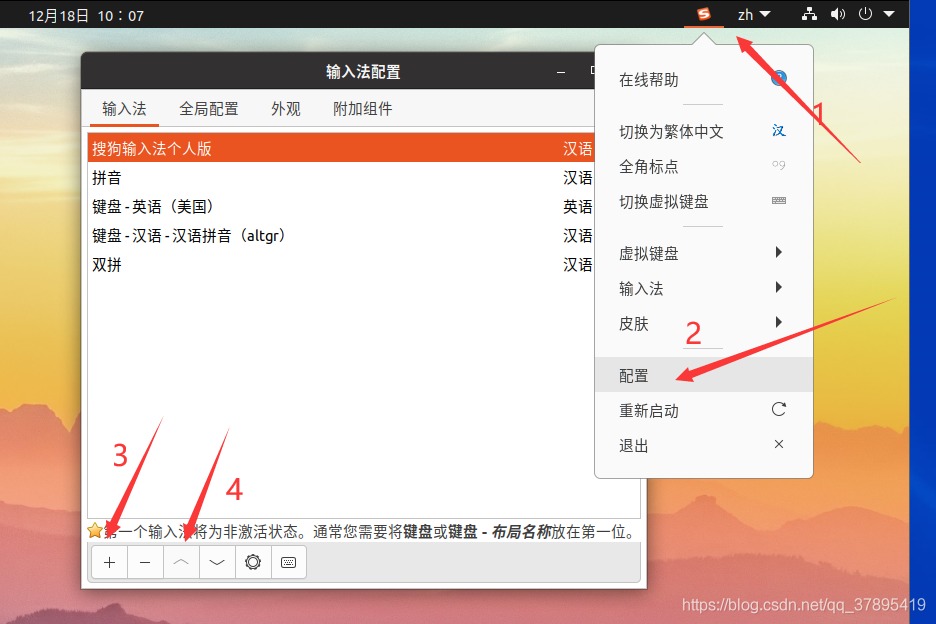Image resolution: width=936 pixels, height=624 pixels.
Task: Toggle 全角标点 menu entry
Action: click(x=704, y=166)
